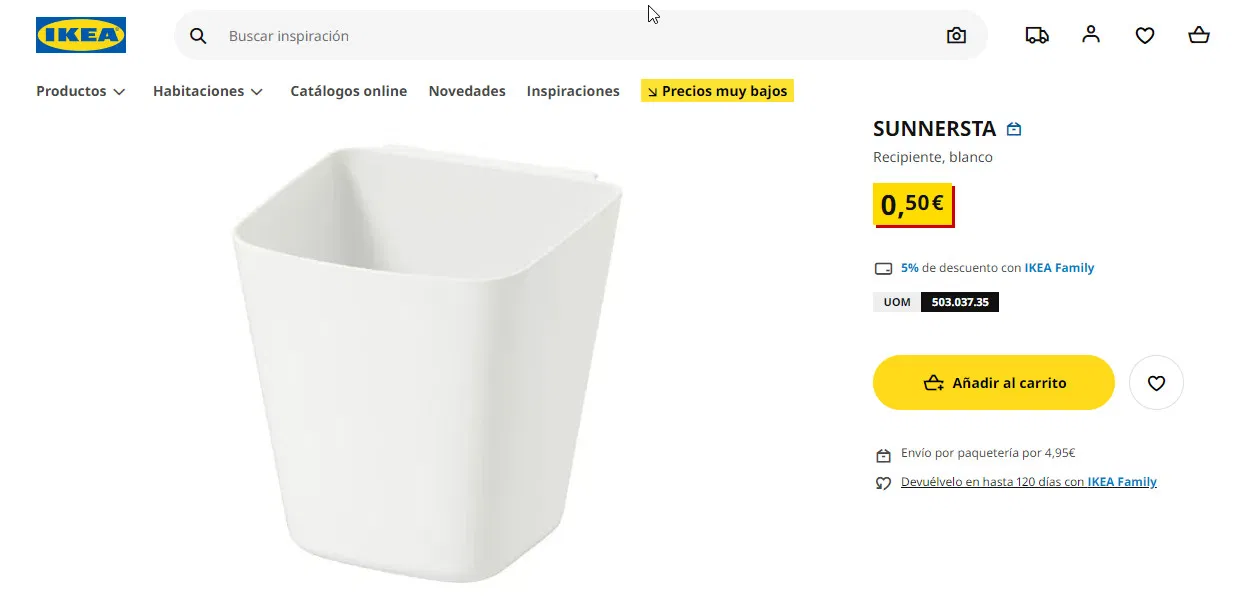Open the user profile icon
This screenshot has height=606, width=1234.
(1090, 34)
